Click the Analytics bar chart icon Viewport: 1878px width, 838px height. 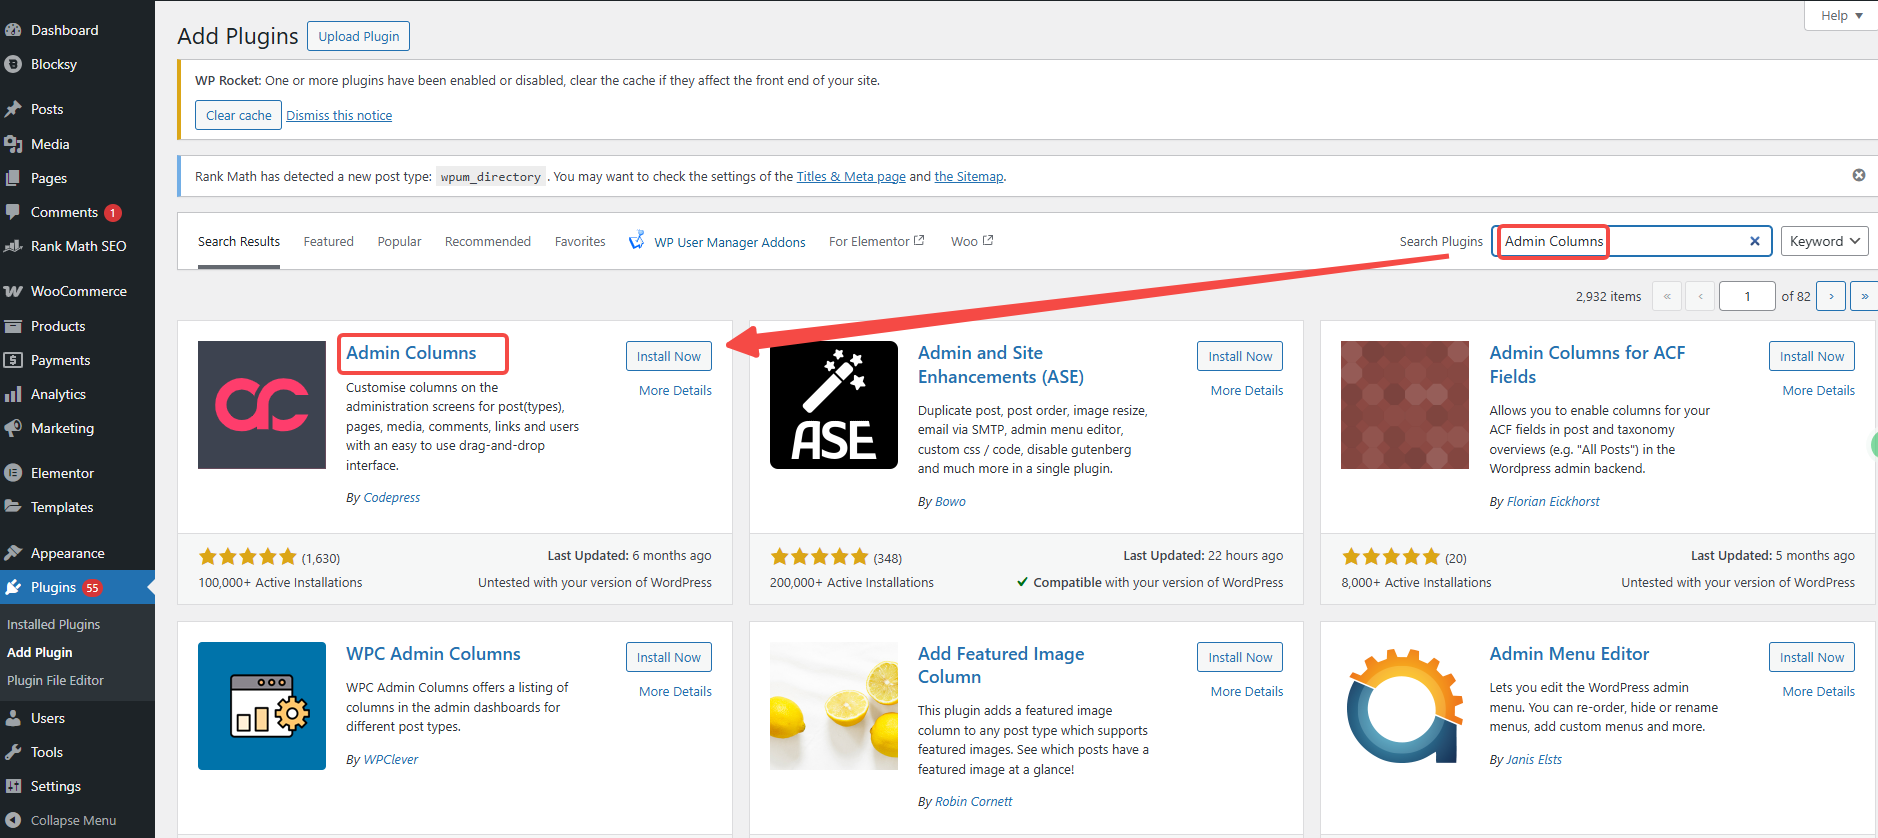[13, 394]
